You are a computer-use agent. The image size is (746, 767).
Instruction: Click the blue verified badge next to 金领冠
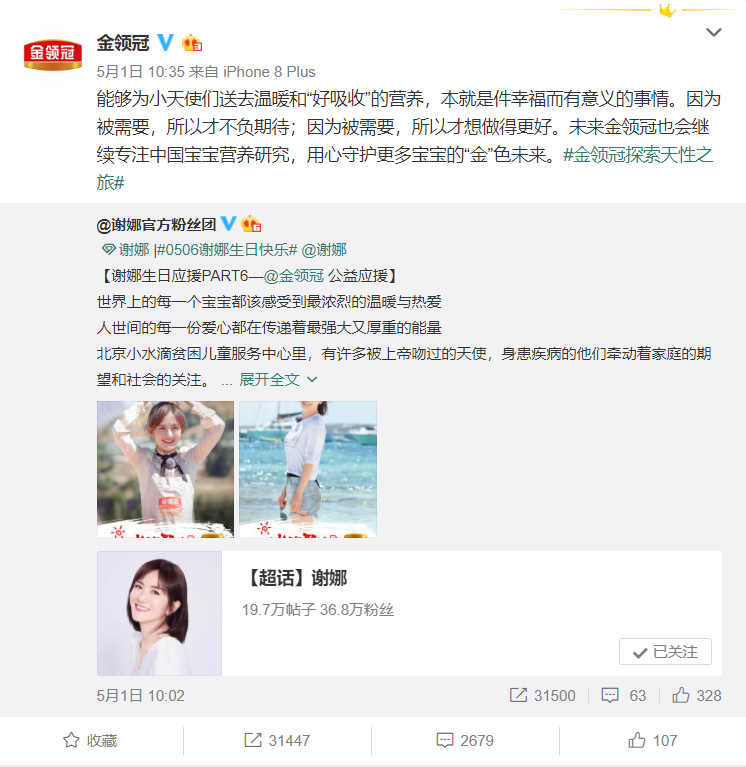(x=165, y=43)
